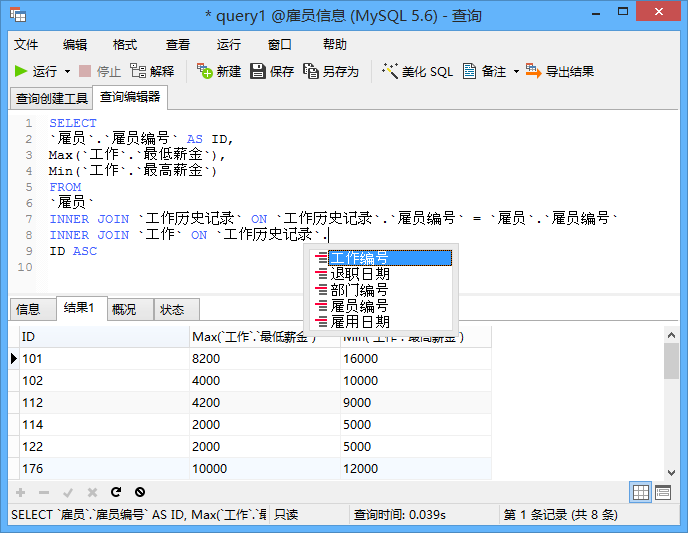Click the apply changes checkmark icon

[68, 492]
